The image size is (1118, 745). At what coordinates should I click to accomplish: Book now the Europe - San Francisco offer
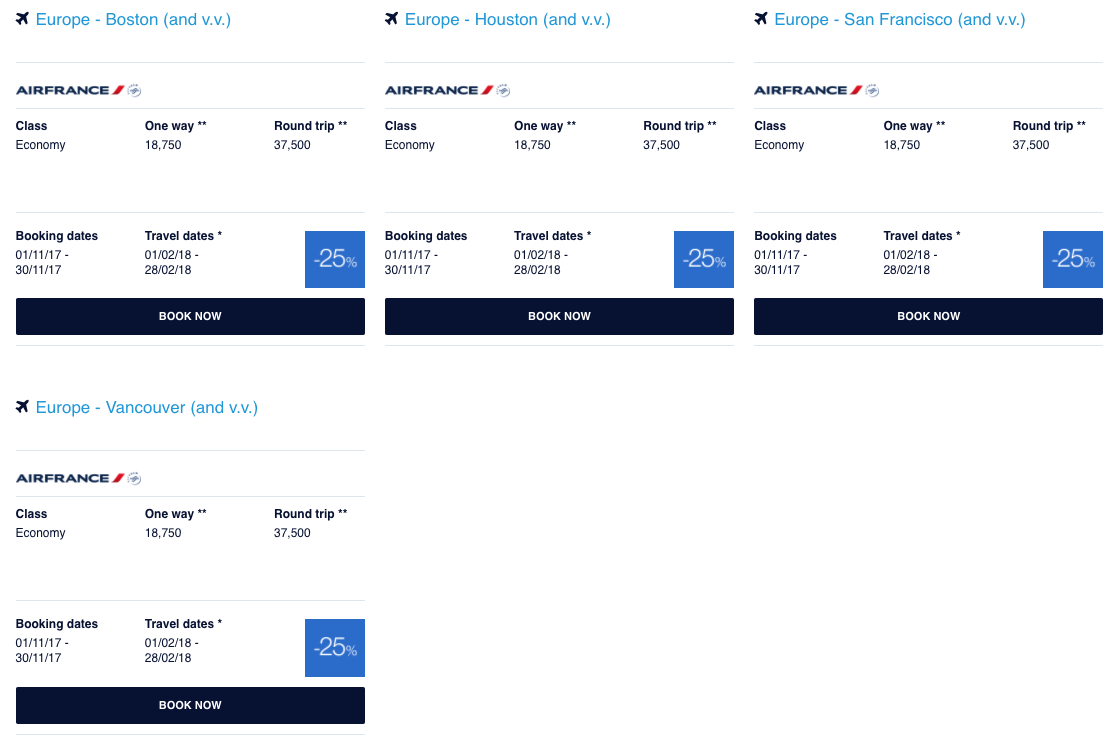point(928,317)
